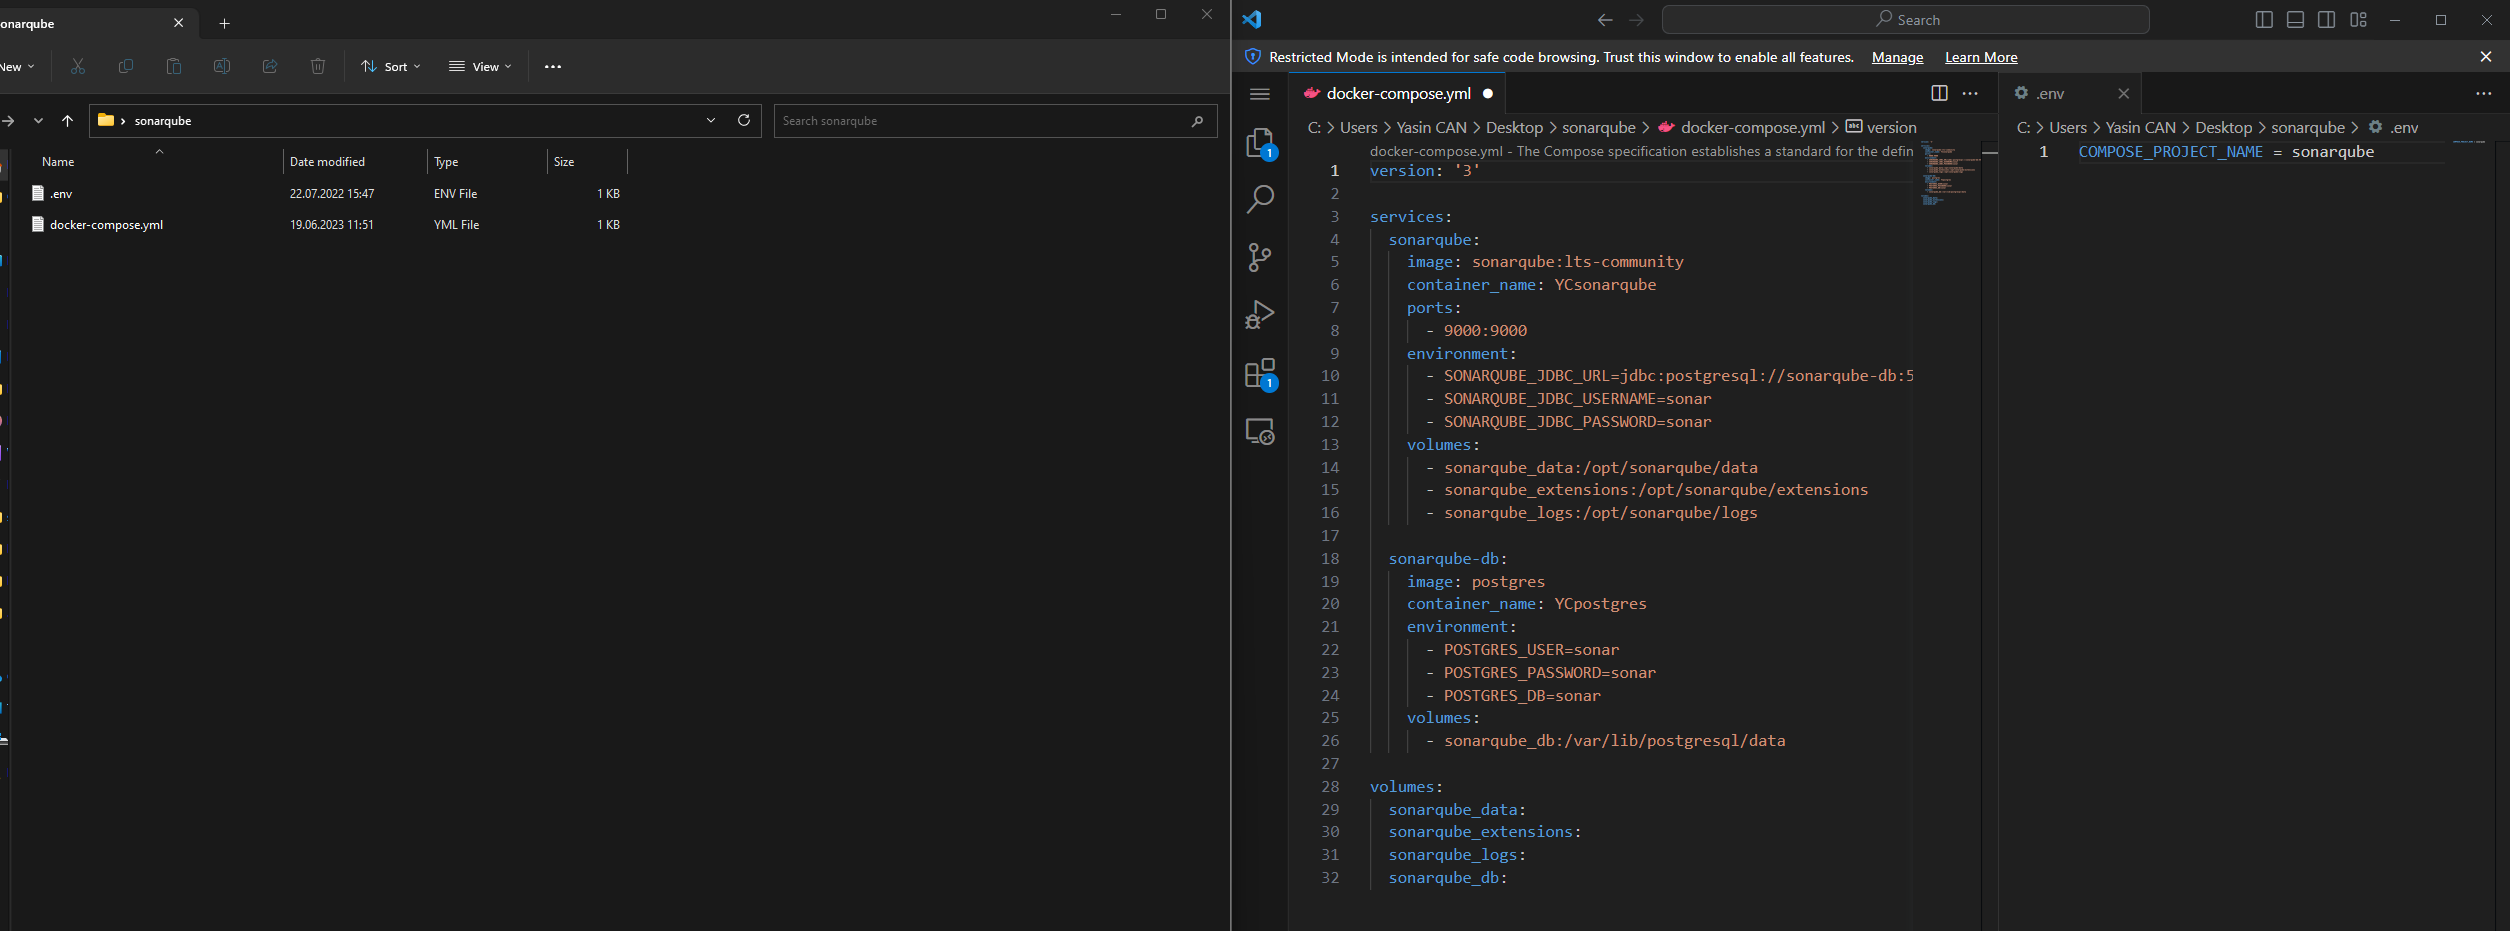
Task: Refresh the sonarqube folder view
Action: (744, 120)
